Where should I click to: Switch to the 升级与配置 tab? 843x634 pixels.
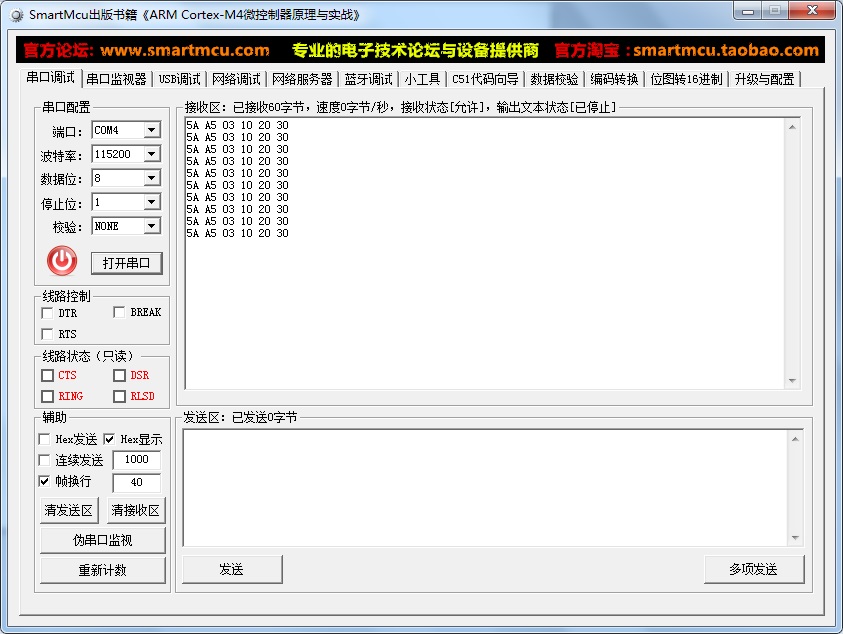[x=765, y=80]
